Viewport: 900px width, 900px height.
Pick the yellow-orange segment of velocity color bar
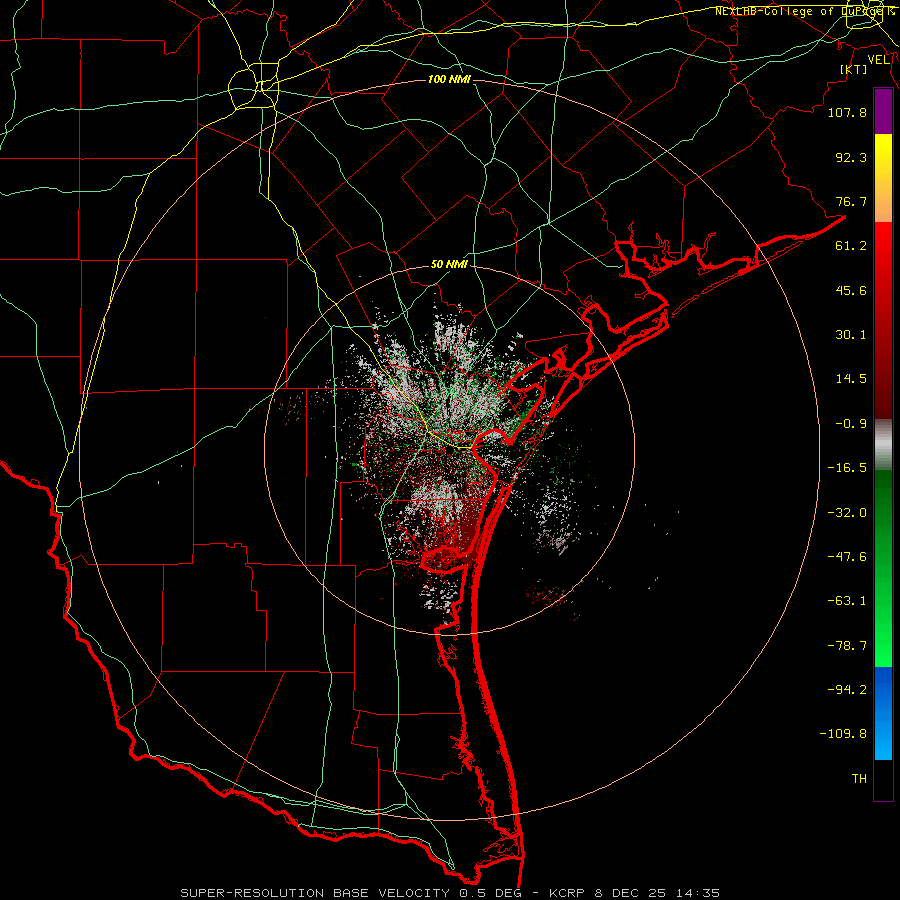point(883,178)
